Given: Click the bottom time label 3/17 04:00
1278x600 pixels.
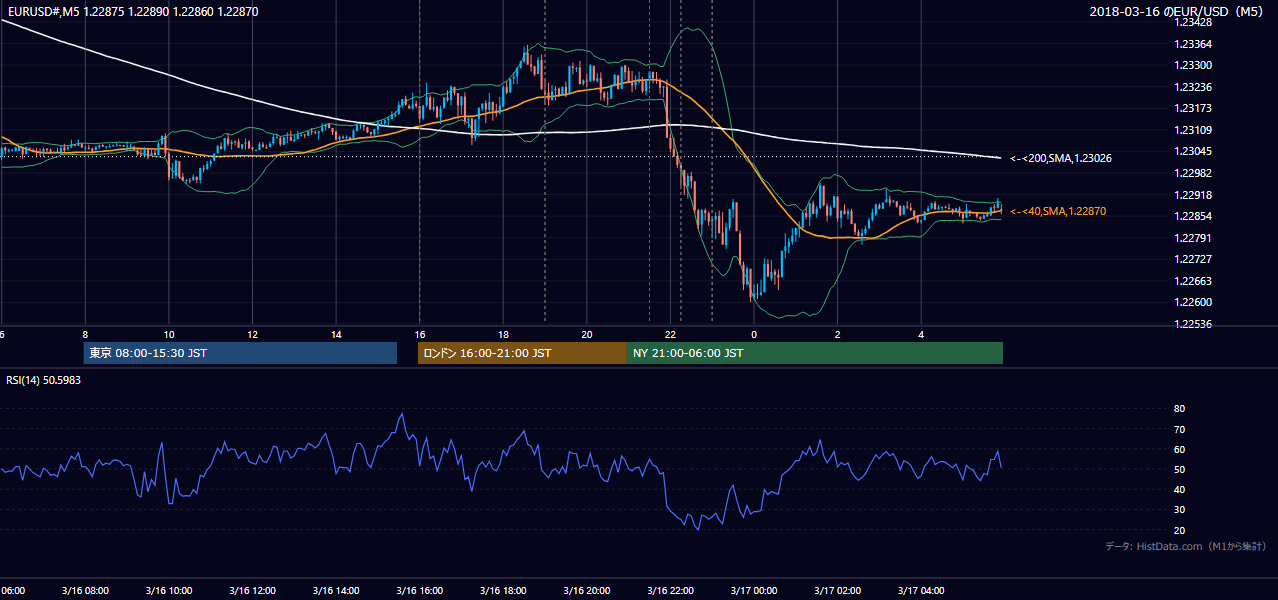Looking at the screenshot, I should pos(922,591).
